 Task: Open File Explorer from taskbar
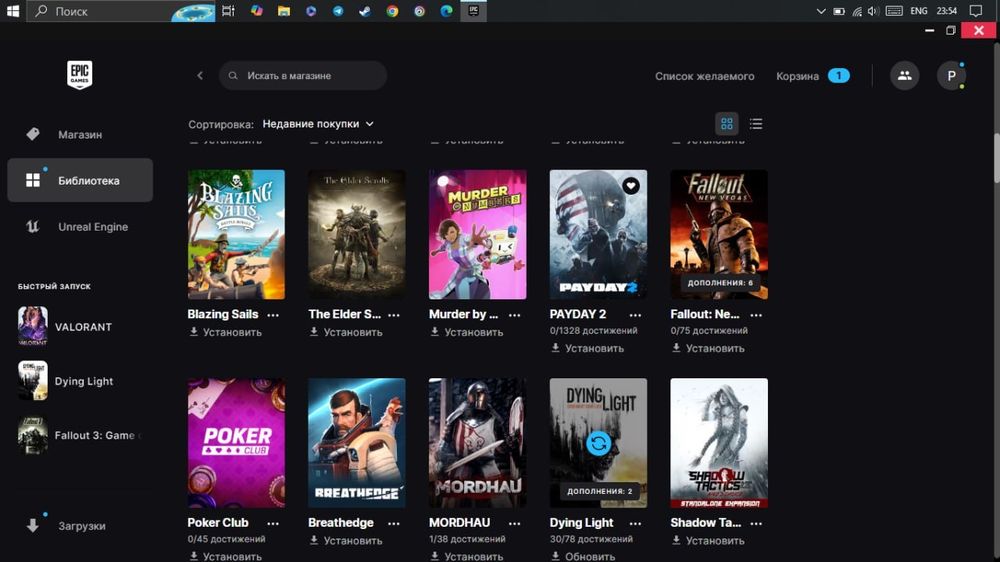(284, 11)
